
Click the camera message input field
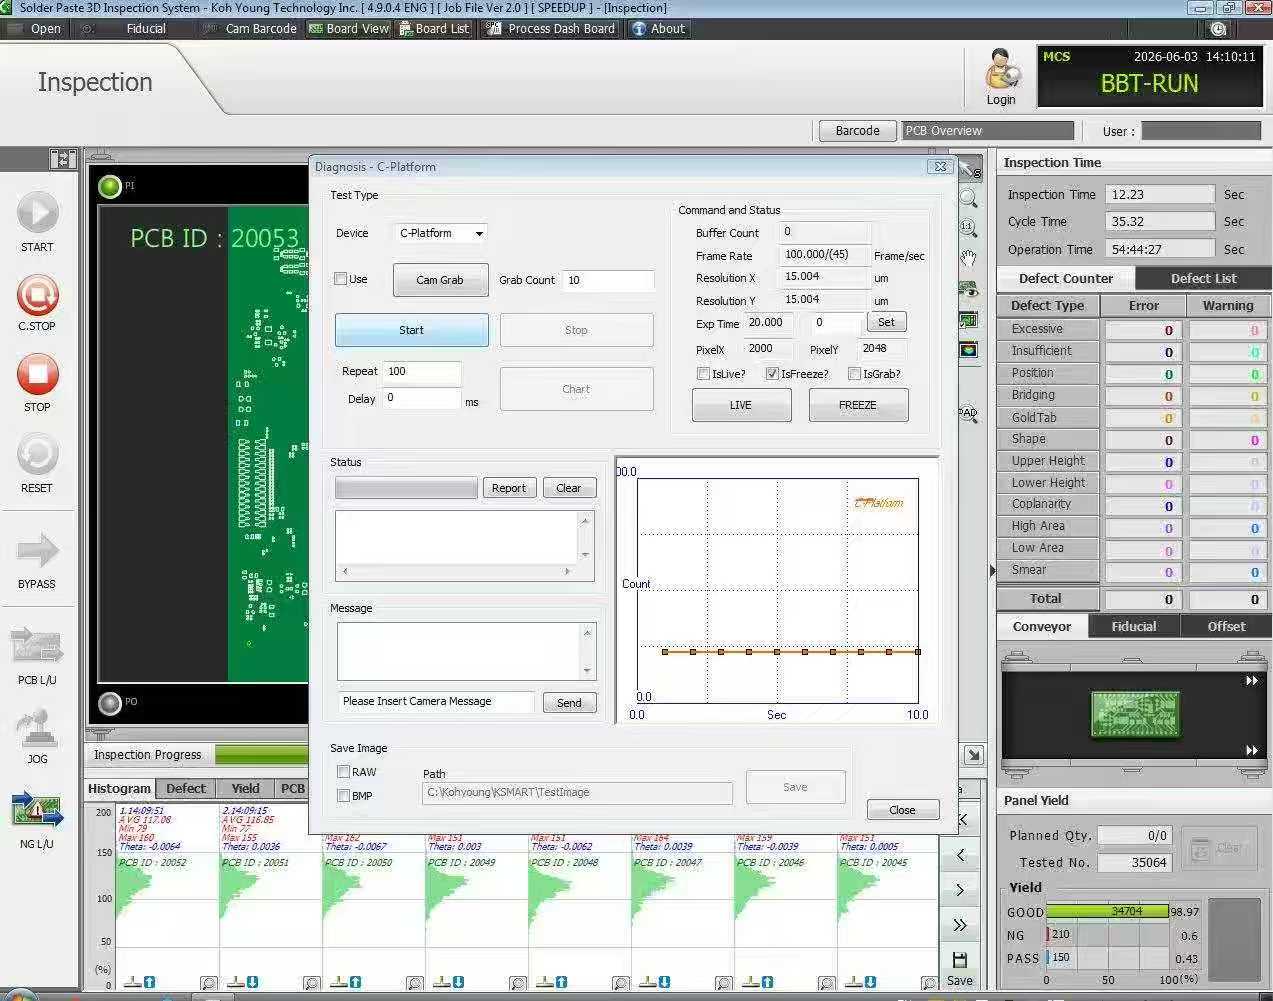pos(436,702)
